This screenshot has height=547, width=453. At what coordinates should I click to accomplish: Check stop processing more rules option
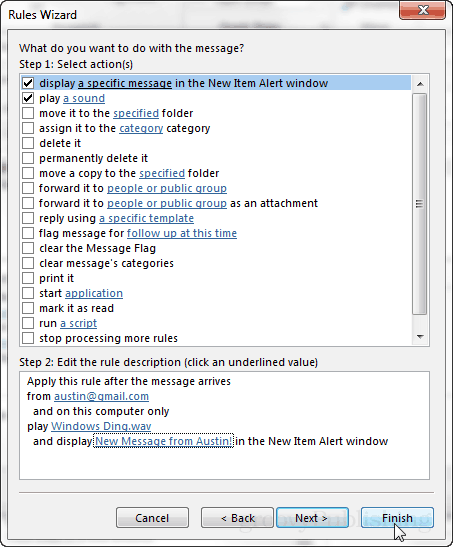[28, 338]
